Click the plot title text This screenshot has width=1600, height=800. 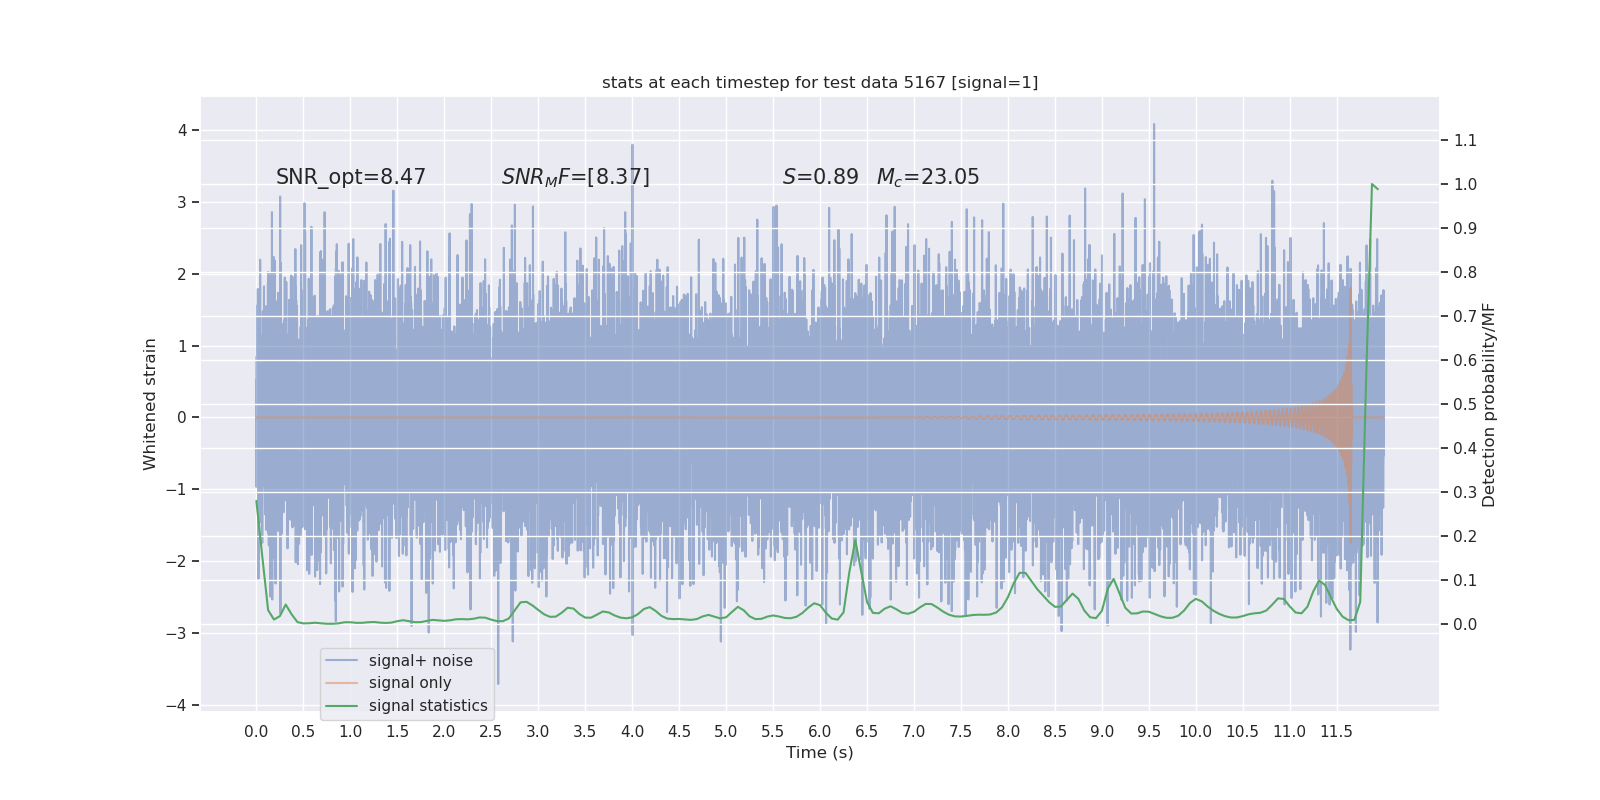820,83
